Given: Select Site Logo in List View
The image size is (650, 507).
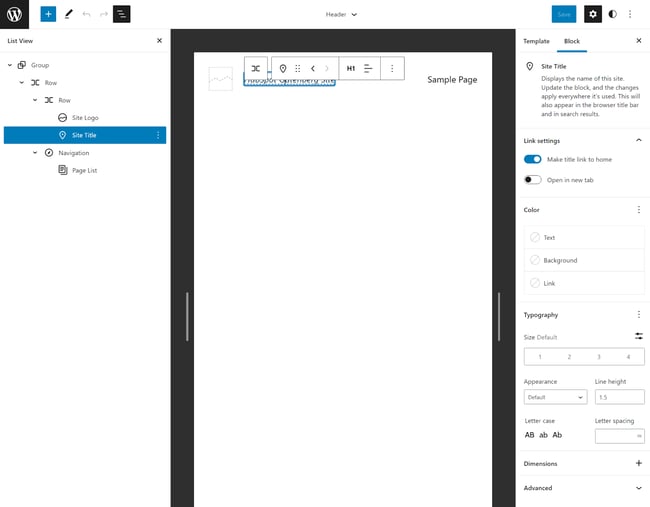Looking at the screenshot, I should [85, 118].
